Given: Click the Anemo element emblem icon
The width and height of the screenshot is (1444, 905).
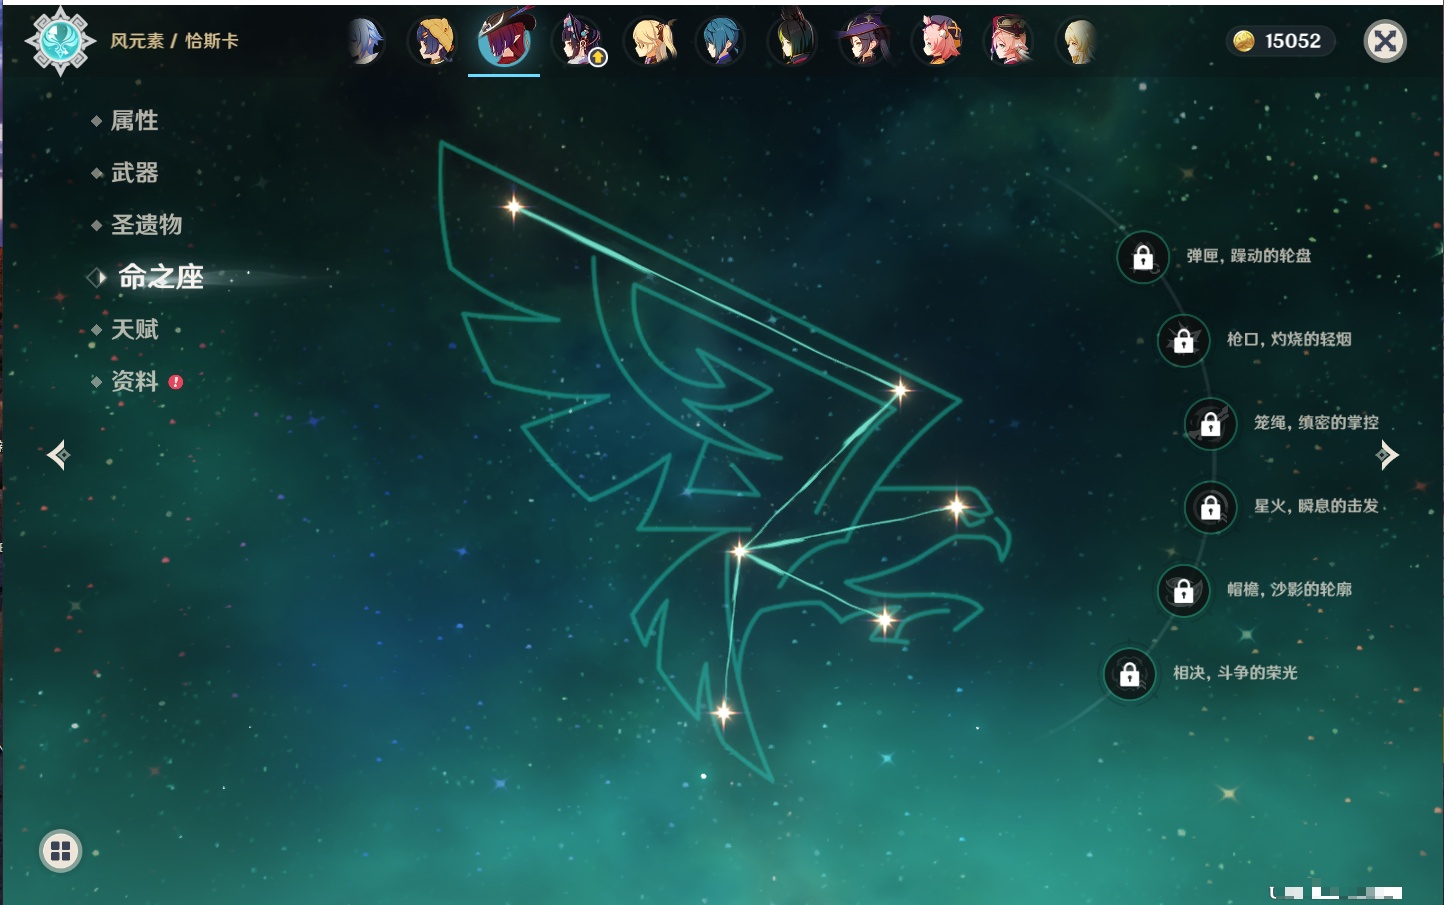Looking at the screenshot, I should (x=60, y=41).
